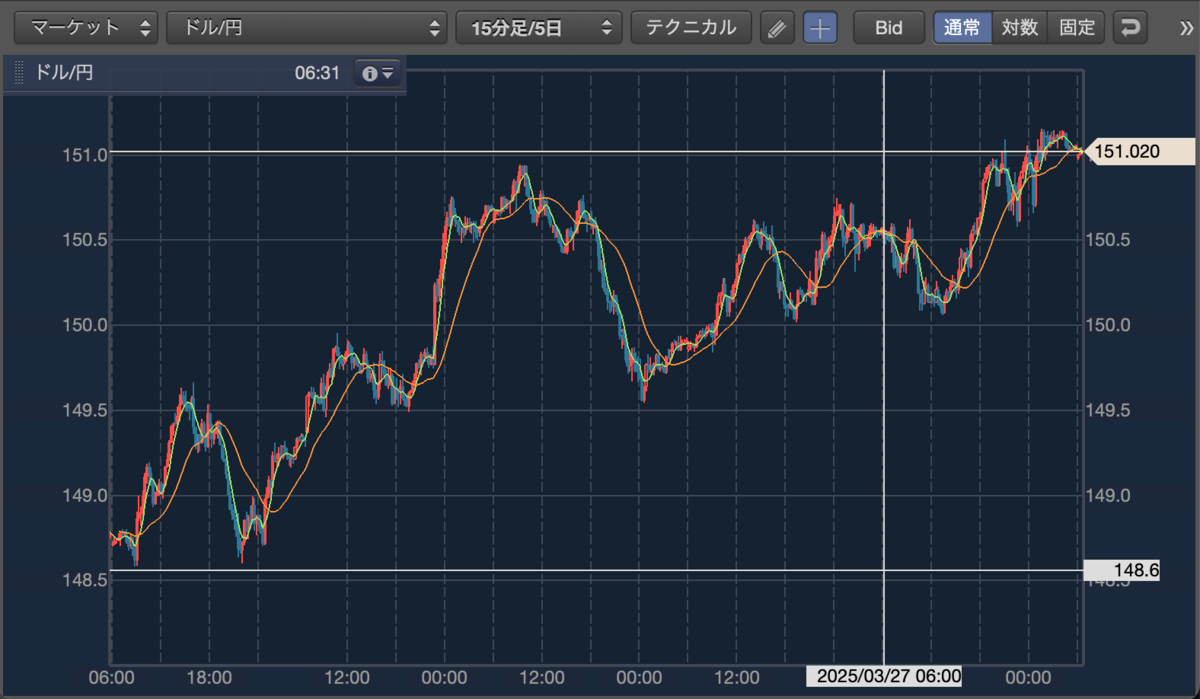Grab the ドル/円 panel drag handle
Viewport: 1200px width, 699px height.
(x=19, y=73)
